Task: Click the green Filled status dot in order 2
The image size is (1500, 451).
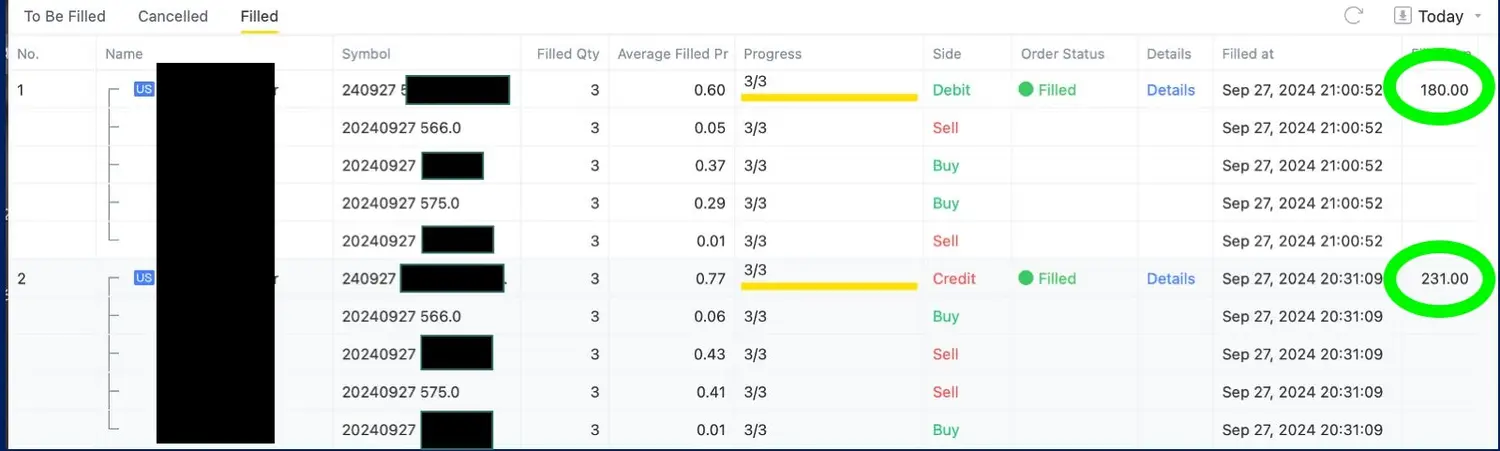Action: pyautogui.click(x=1025, y=278)
